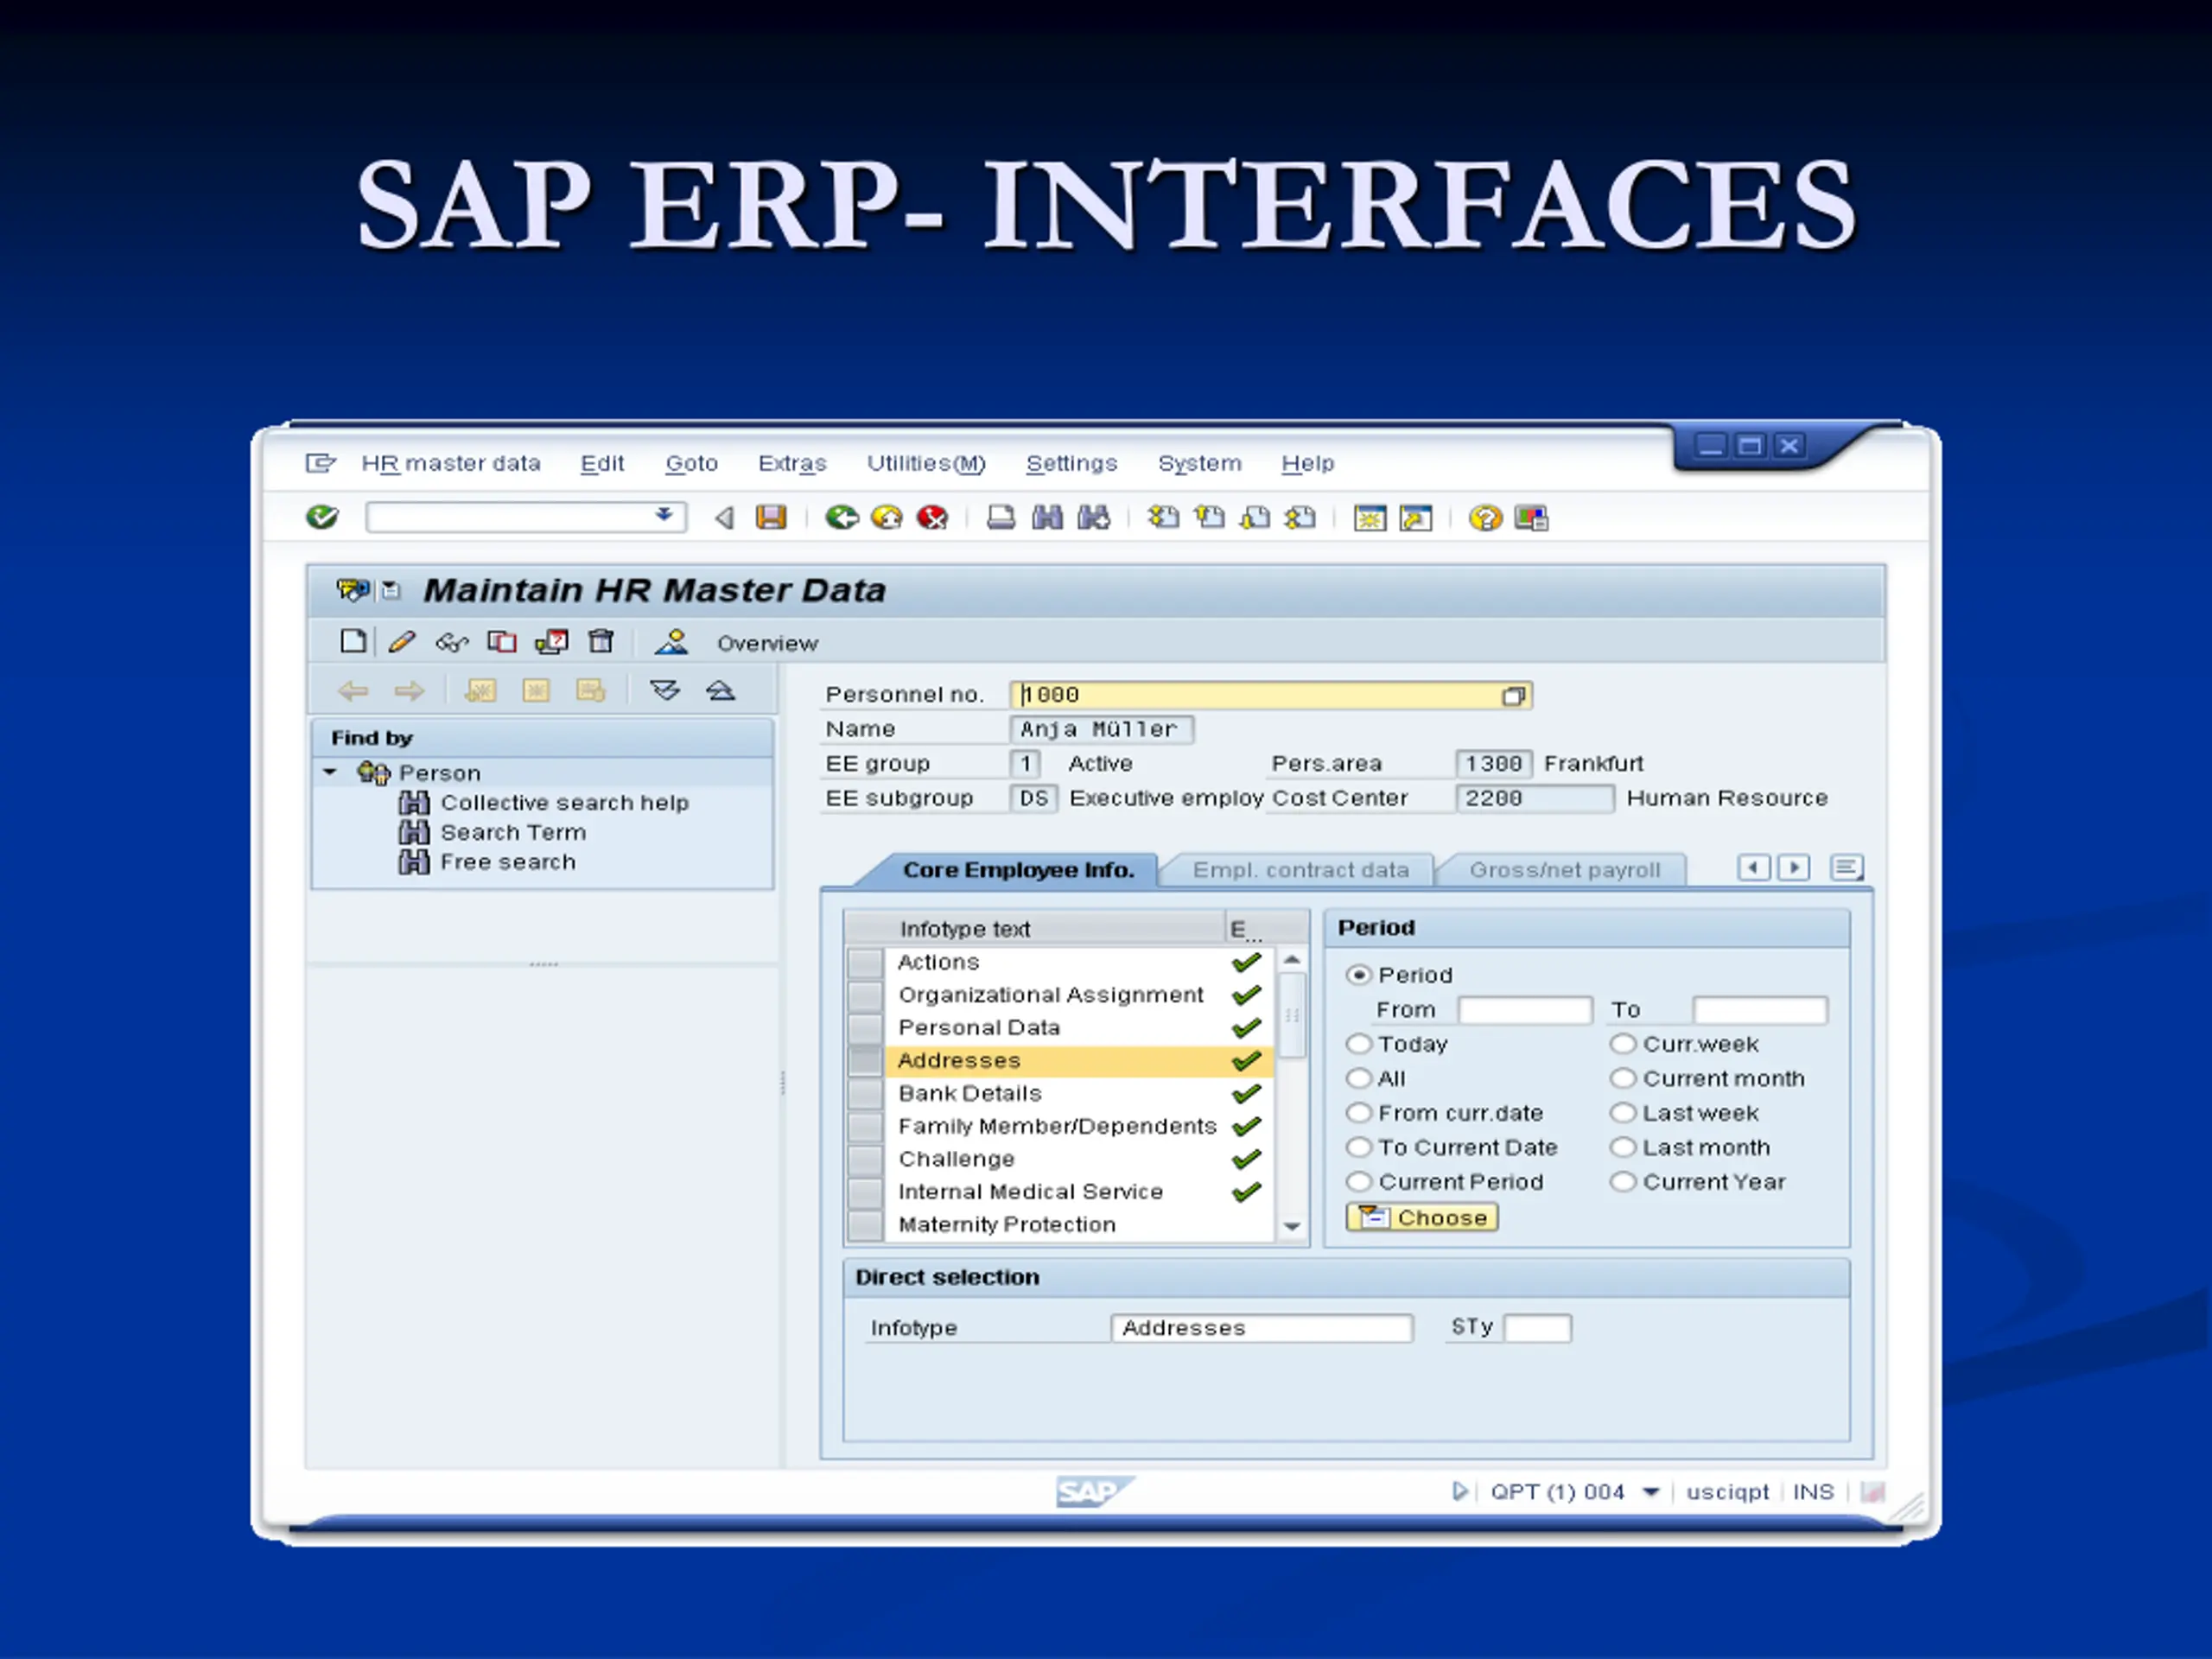Select the Last week radio button

click(1623, 1113)
